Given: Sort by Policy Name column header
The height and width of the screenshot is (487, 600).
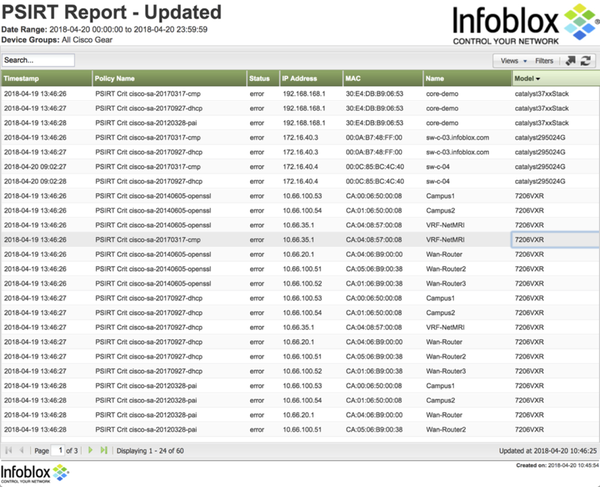Looking at the screenshot, I should pos(170,78).
